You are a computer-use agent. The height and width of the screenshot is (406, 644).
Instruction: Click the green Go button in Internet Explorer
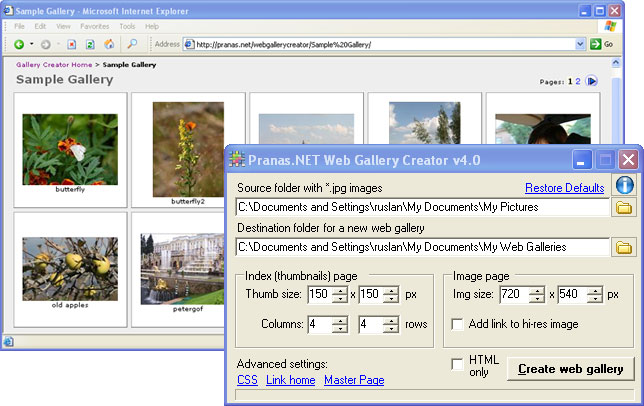(596, 44)
